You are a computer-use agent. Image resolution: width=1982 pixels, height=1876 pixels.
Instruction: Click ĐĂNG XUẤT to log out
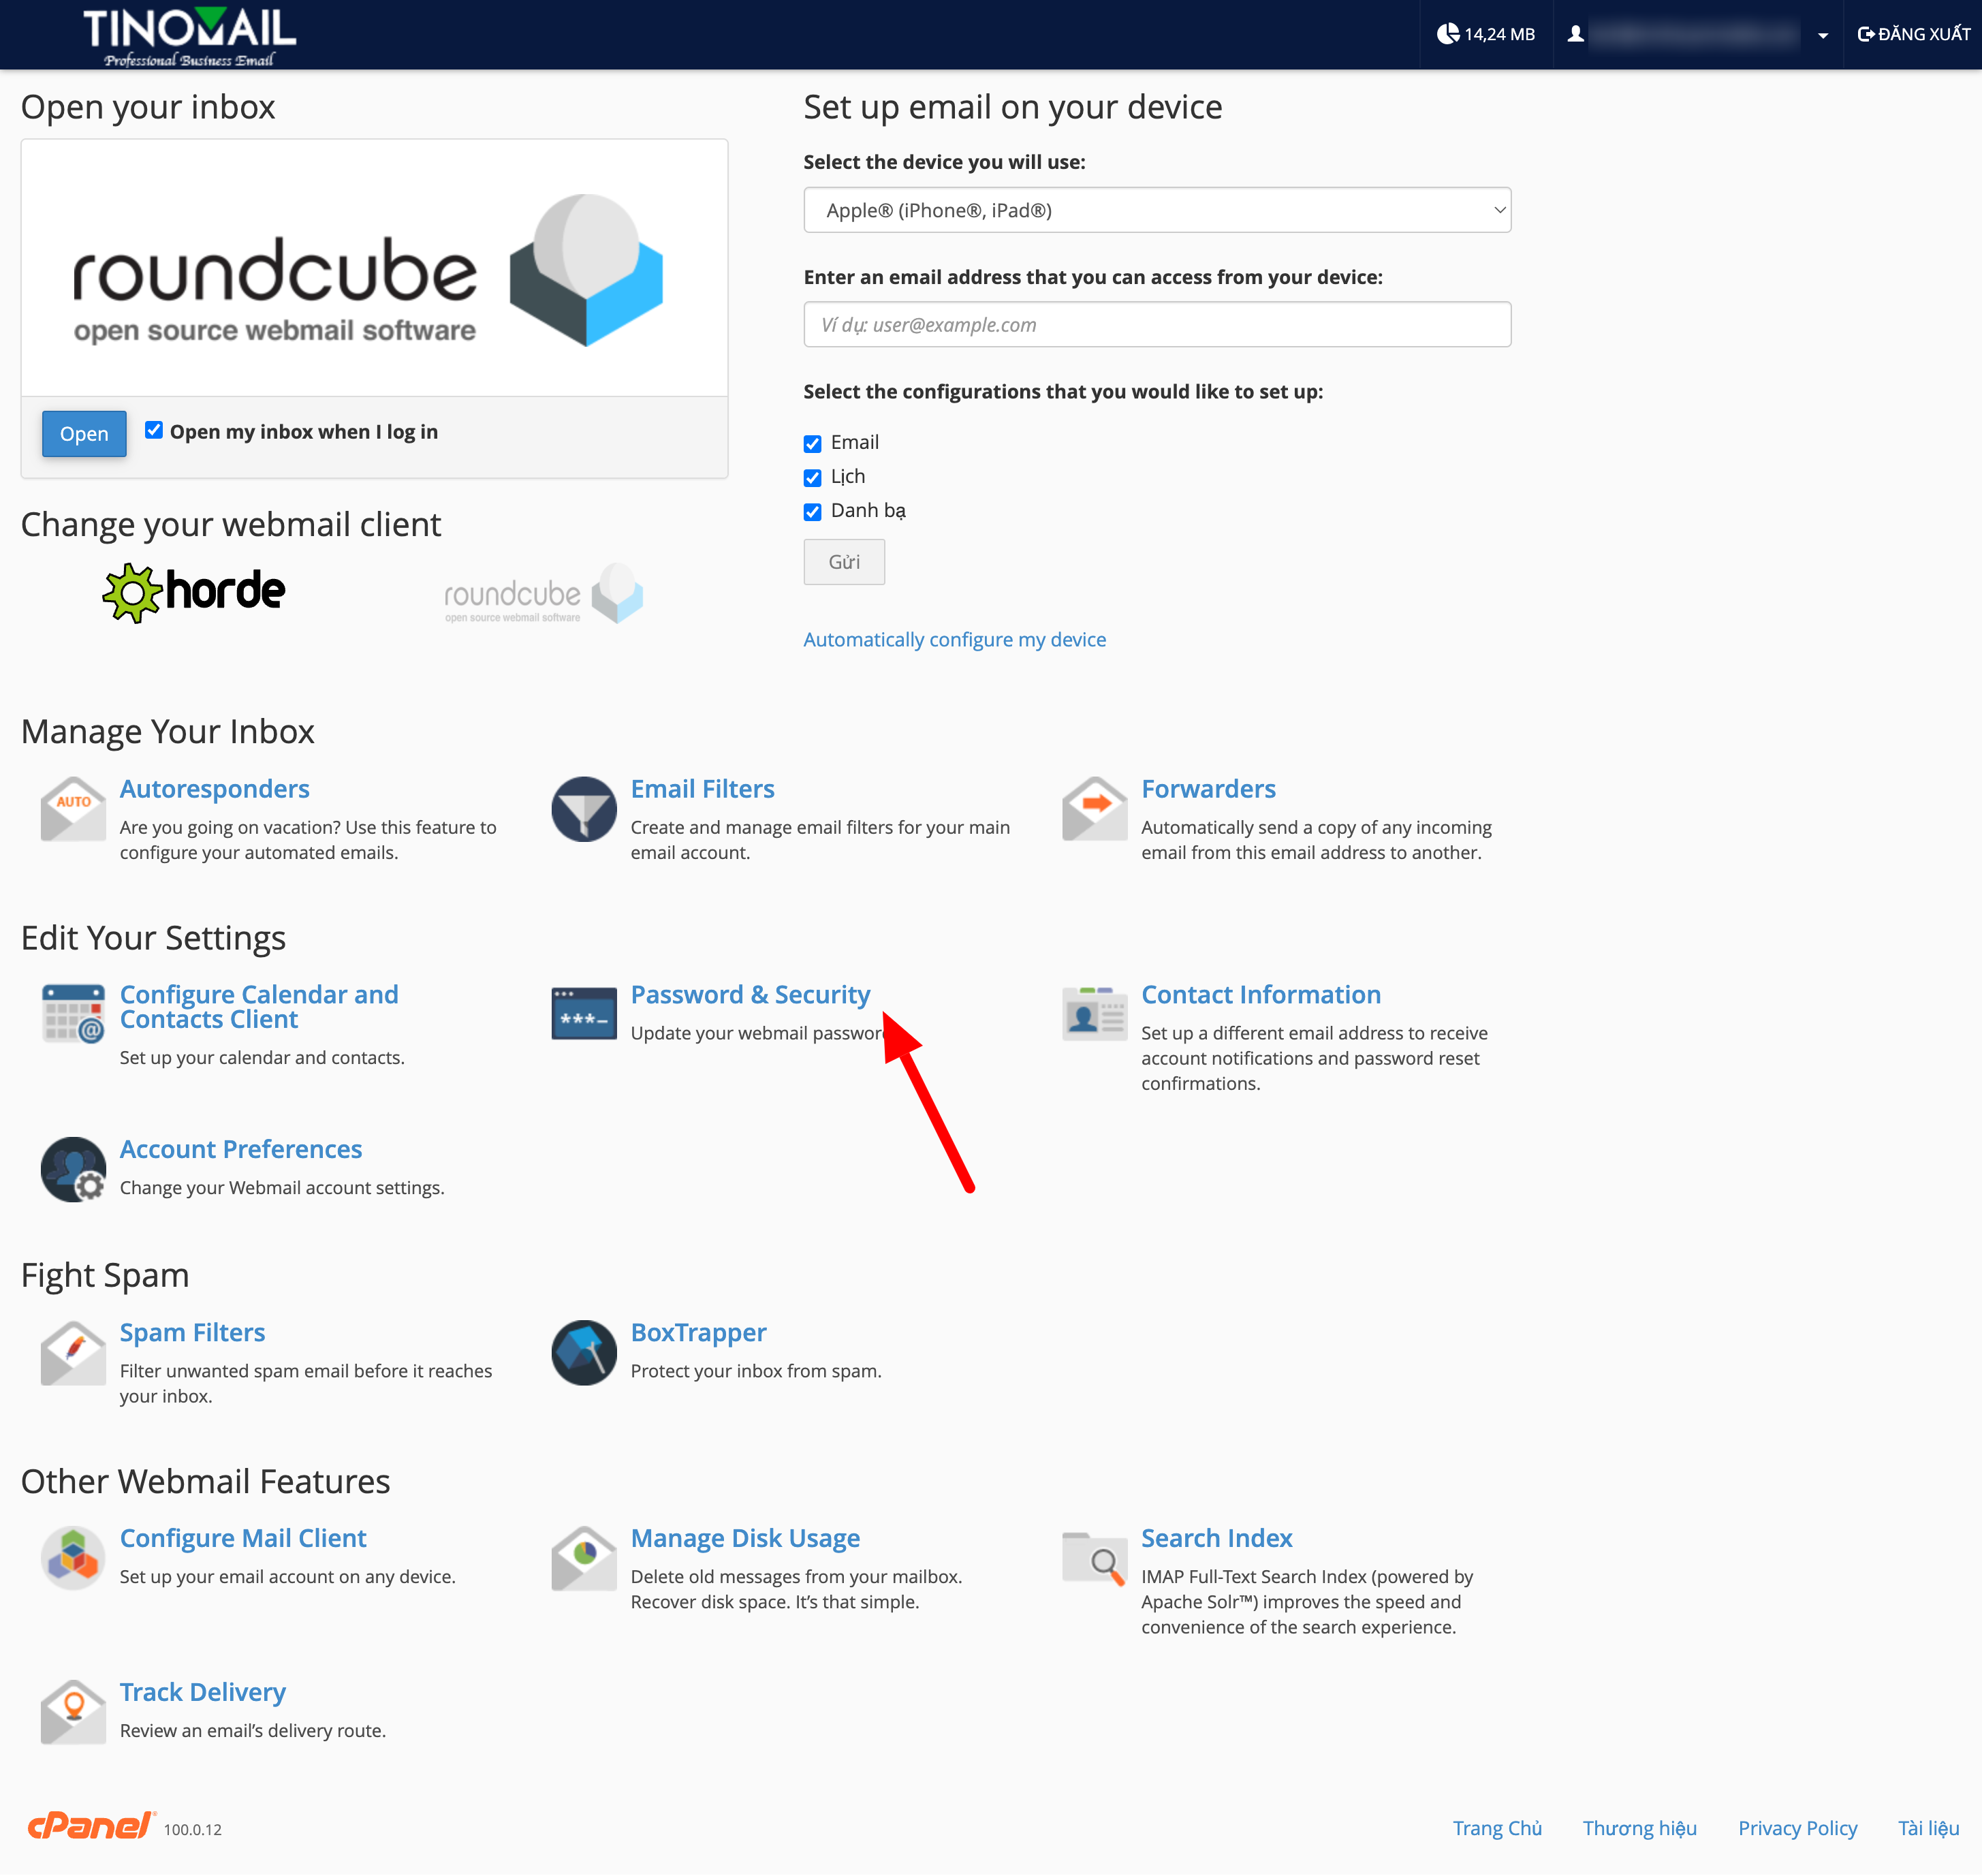[x=1913, y=34]
